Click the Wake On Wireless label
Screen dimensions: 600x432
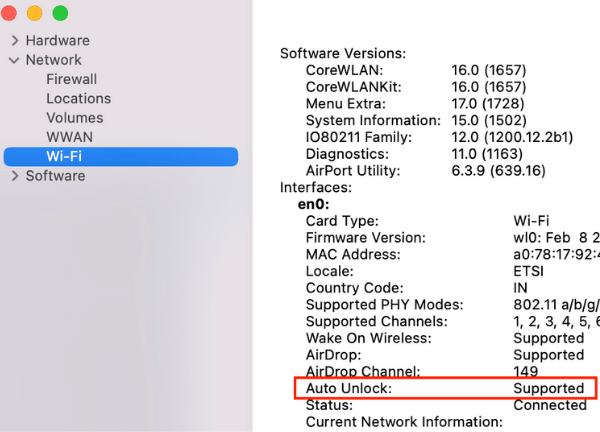[x=368, y=338]
